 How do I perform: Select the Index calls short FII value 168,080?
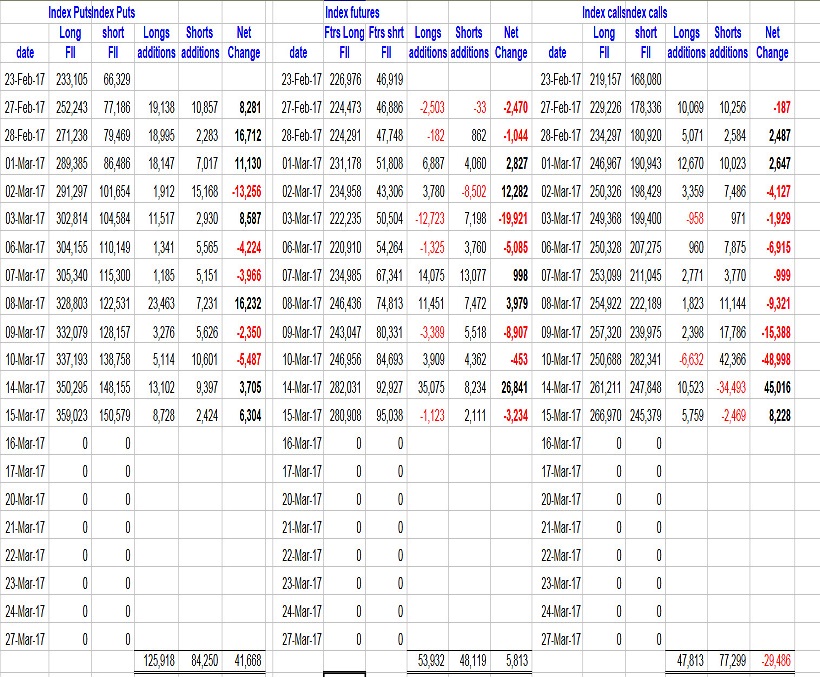point(640,78)
